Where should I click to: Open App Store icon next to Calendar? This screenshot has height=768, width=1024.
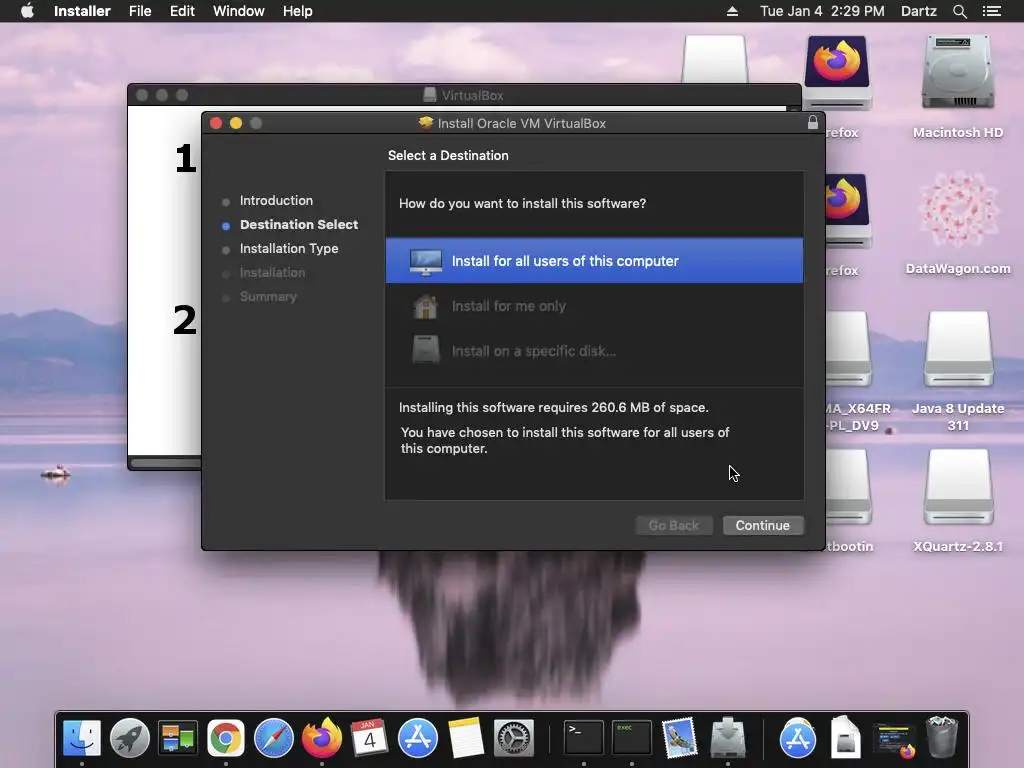(x=418, y=738)
